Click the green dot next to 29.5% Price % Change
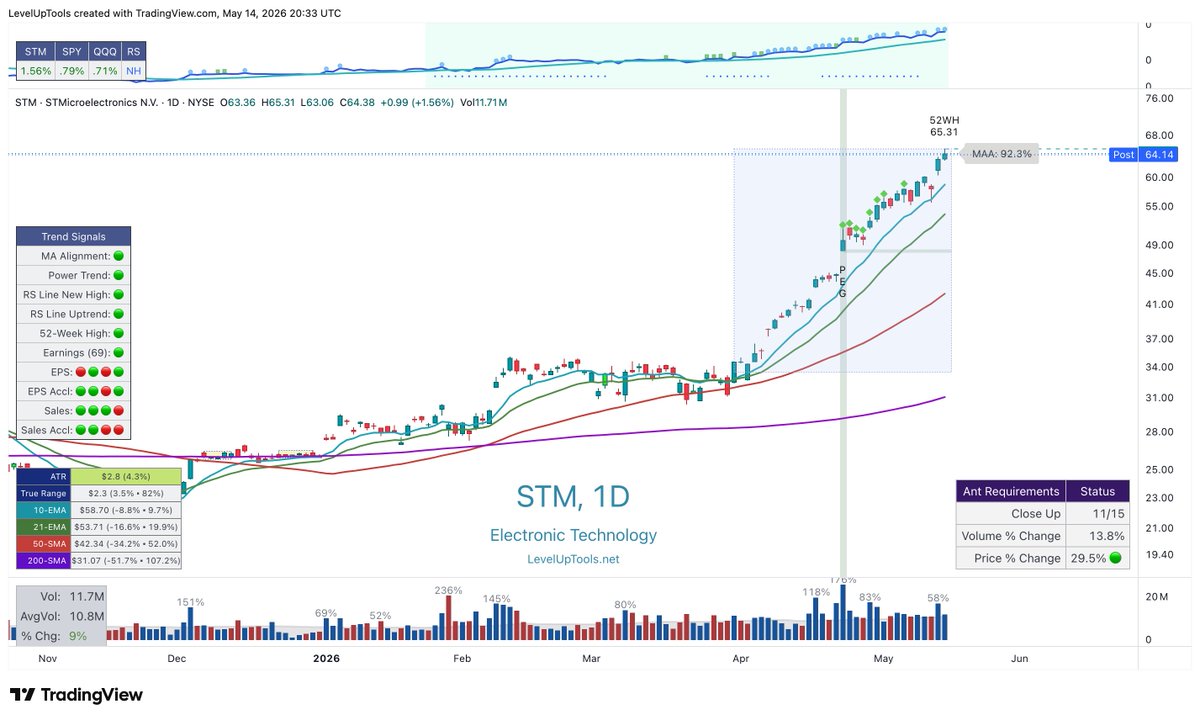Viewport: 1200px width, 720px height. click(x=1115, y=558)
